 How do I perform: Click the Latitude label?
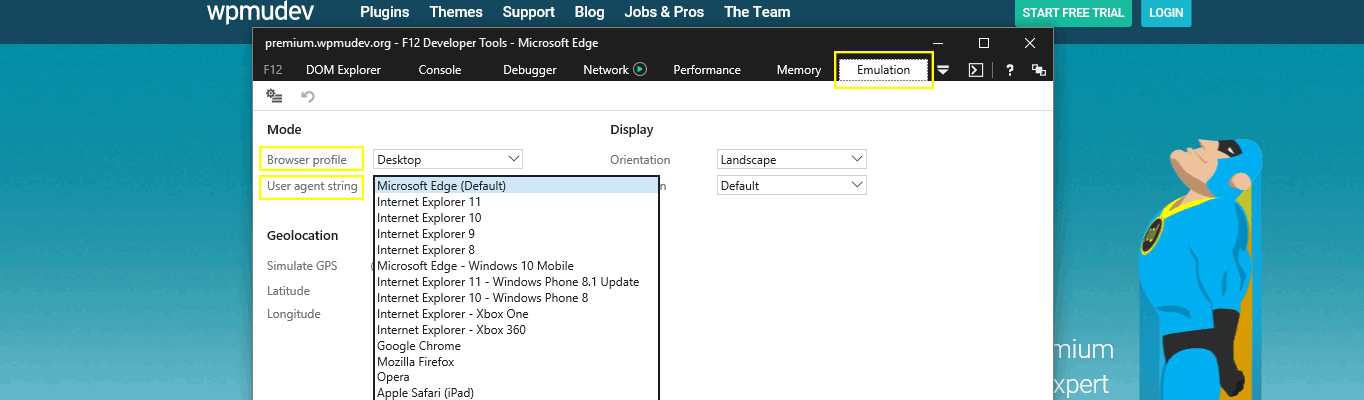288,291
